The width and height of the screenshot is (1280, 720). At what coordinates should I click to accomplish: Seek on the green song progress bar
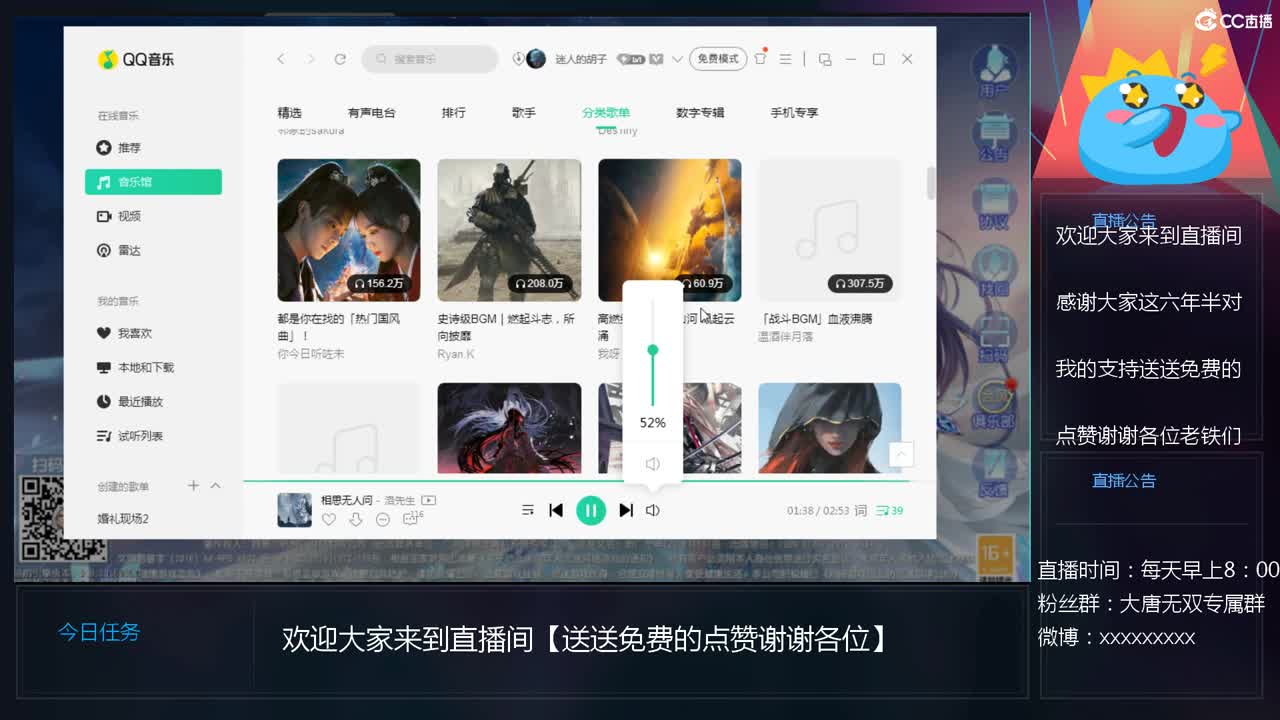(x=576, y=481)
